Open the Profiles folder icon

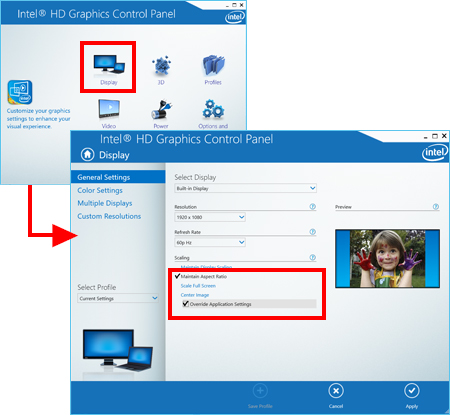coord(213,65)
